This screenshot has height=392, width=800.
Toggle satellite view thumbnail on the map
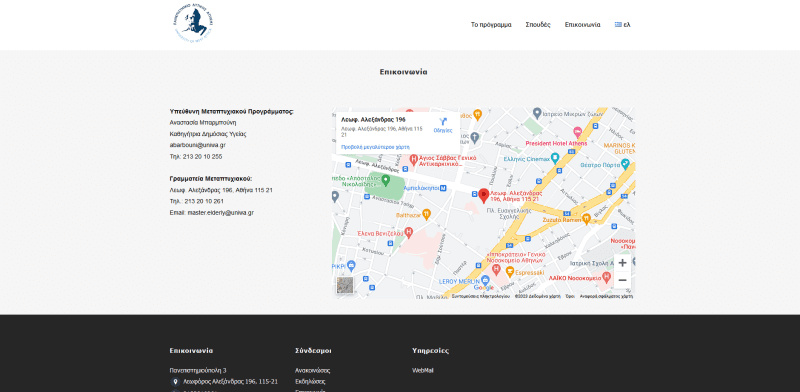(345, 285)
